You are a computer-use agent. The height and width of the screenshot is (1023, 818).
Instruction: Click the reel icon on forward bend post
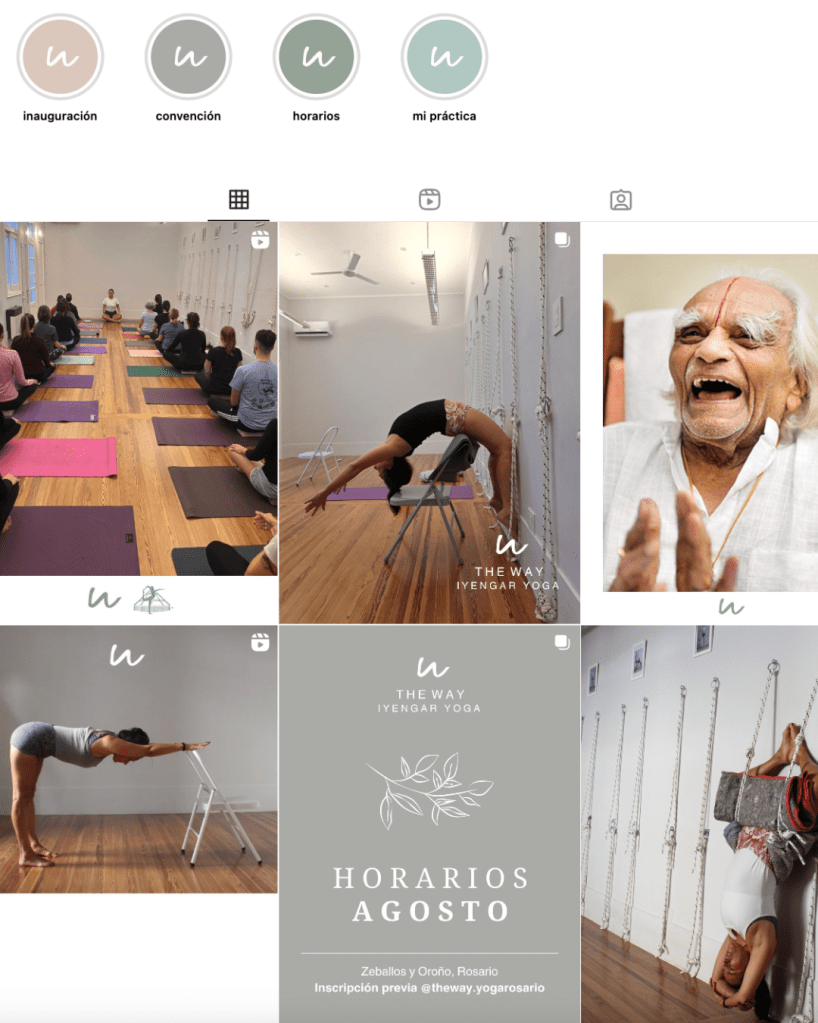pyautogui.click(x=260, y=643)
